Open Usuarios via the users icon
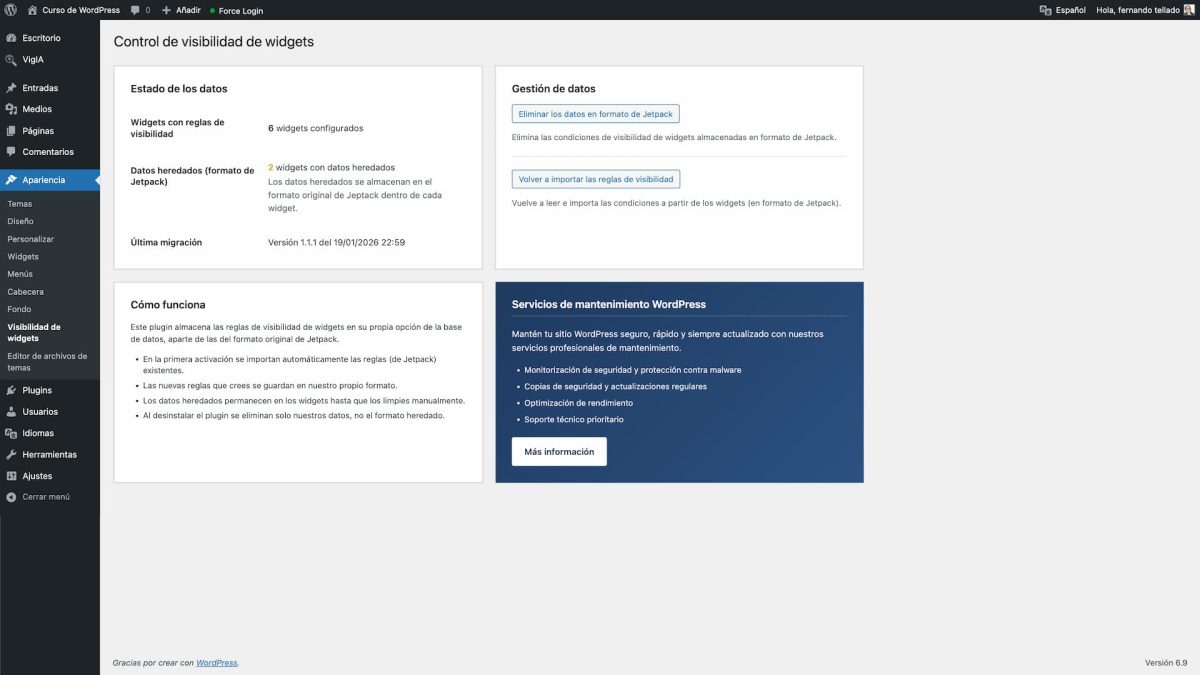The image size is (1200, 675). [x=12, y=411]
